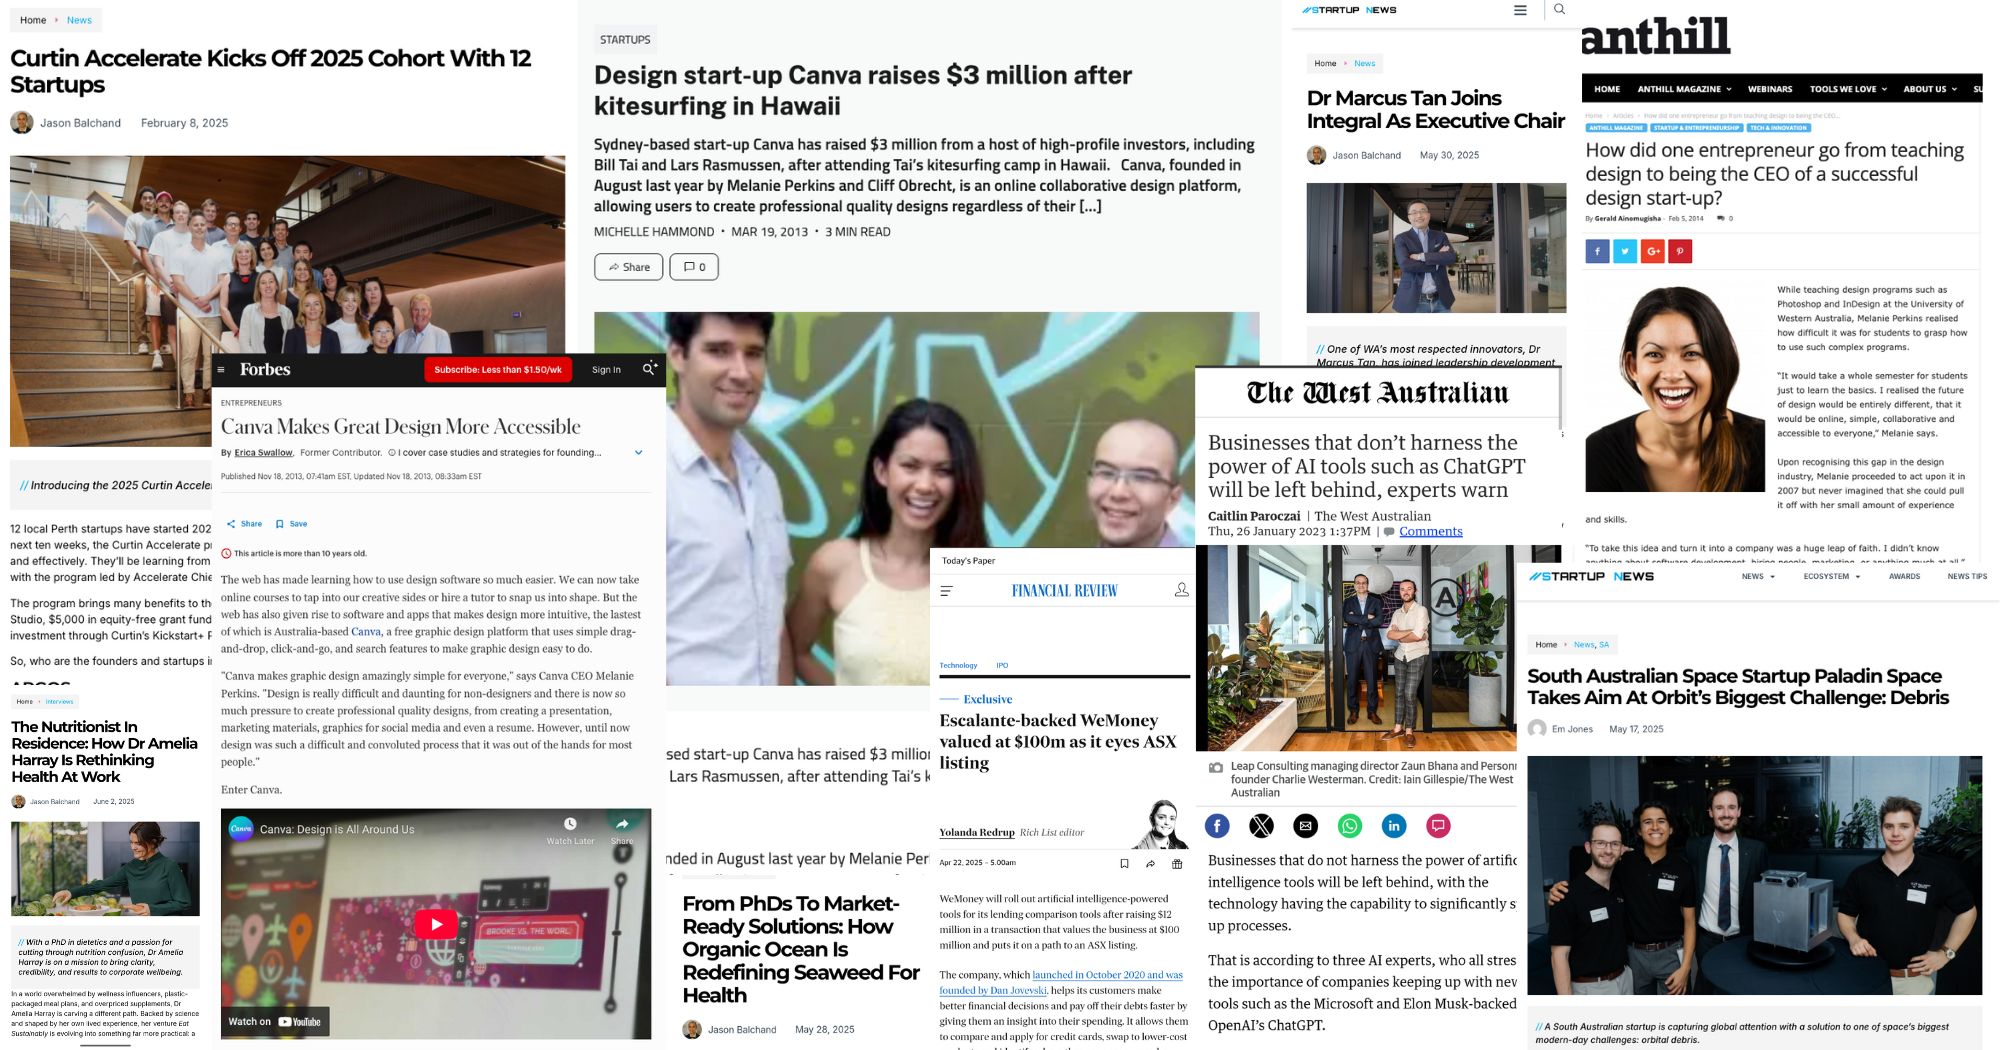
Task: Click the LinkedIn share icon
Action: (x=1394, y=825)
